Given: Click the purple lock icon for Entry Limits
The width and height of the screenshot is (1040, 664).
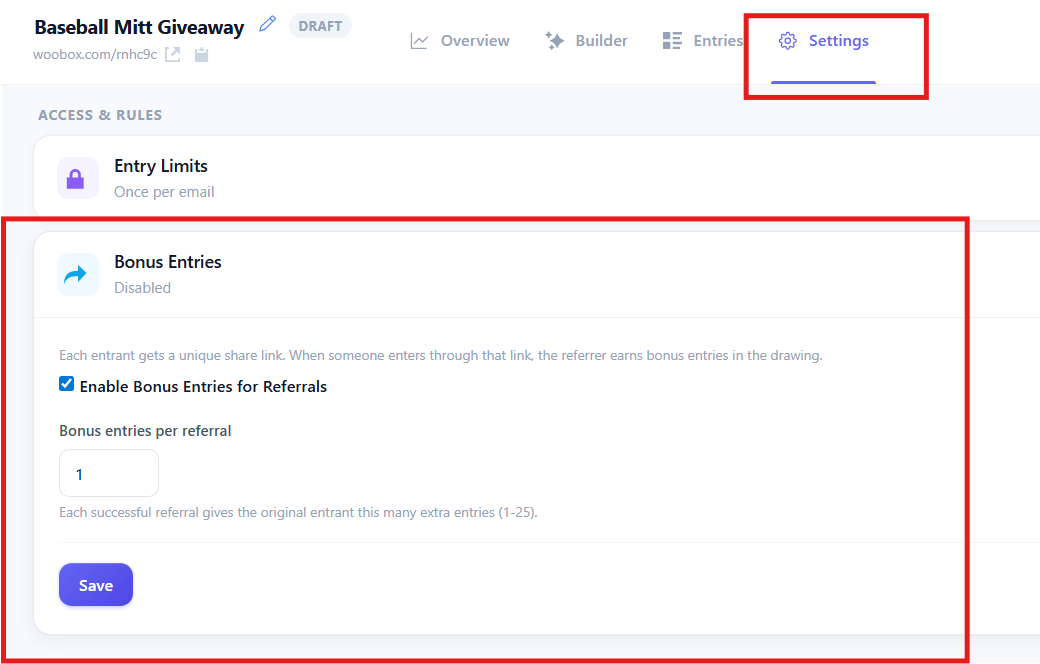Looking at the screenshot, I should click(x=77, y=178).
